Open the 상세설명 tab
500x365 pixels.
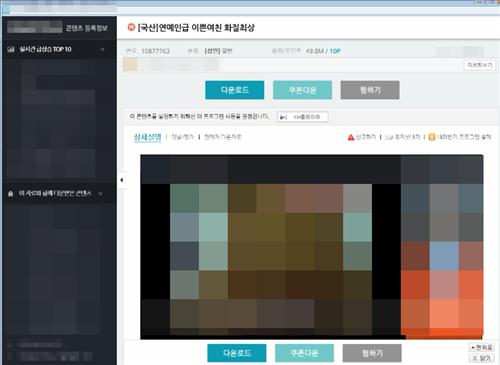pyautogui.click(x=147, y=137)
